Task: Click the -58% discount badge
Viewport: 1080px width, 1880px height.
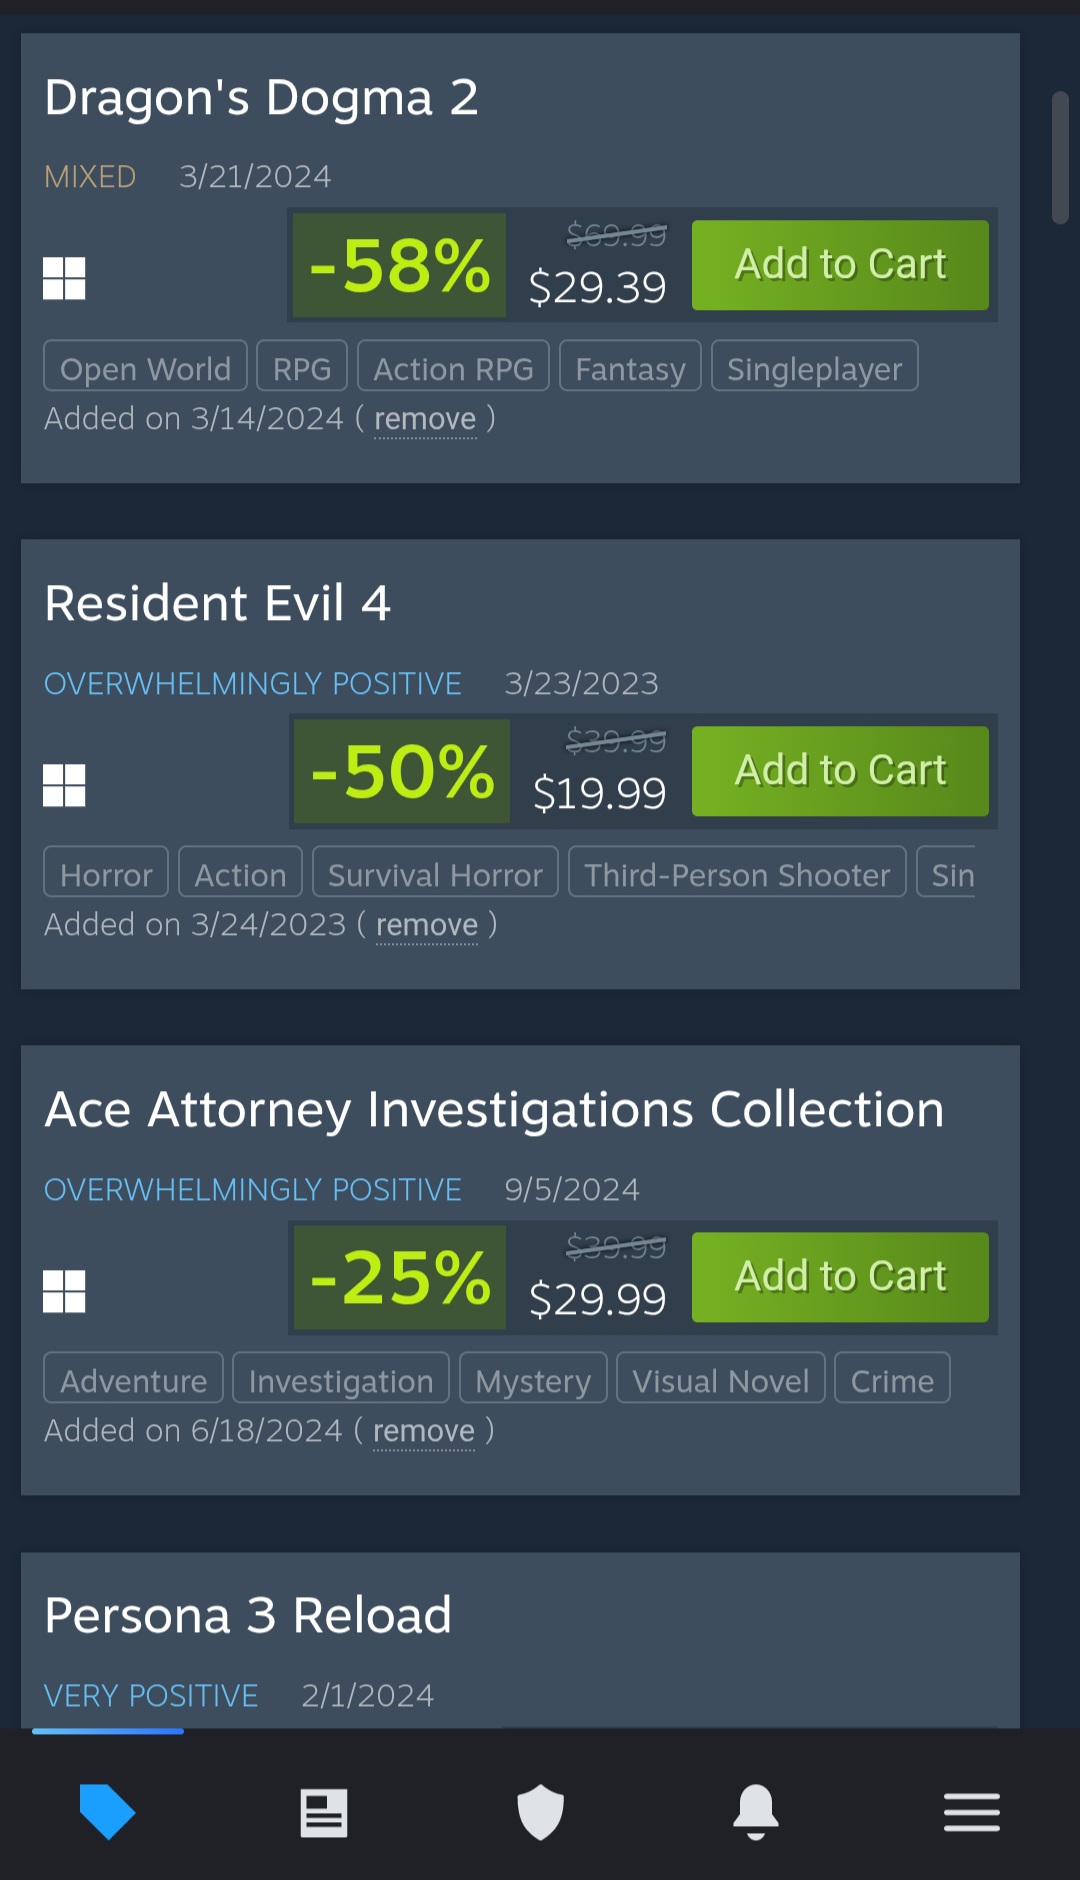Action: coord(400,266)
